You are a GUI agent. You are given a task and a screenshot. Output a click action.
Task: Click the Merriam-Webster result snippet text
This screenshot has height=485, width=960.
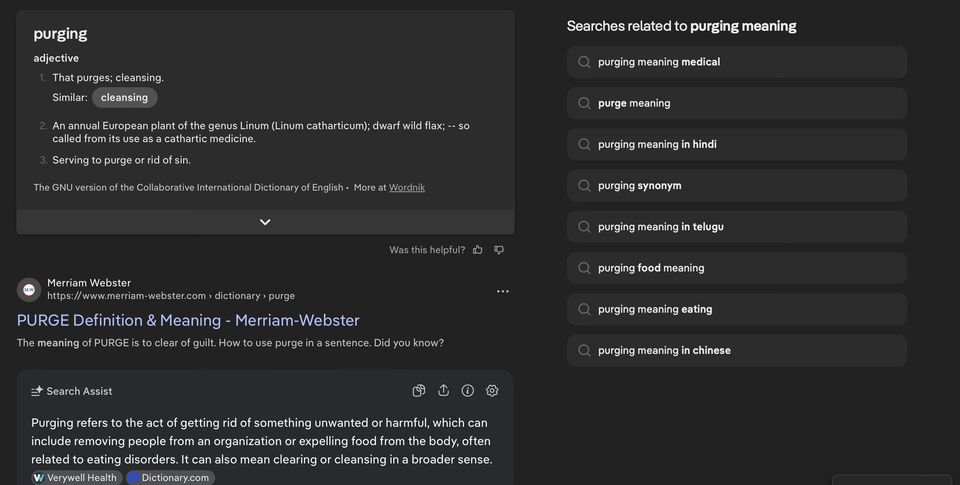point(230,343)
